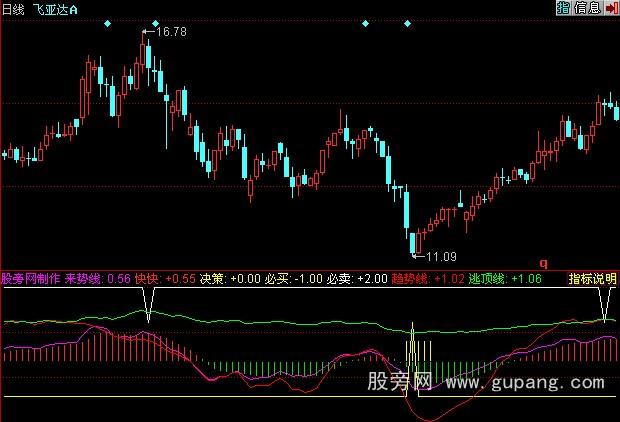Open the 信息 info button
The height and width of the screenshot is (422, 620).
tap(584, 8)
